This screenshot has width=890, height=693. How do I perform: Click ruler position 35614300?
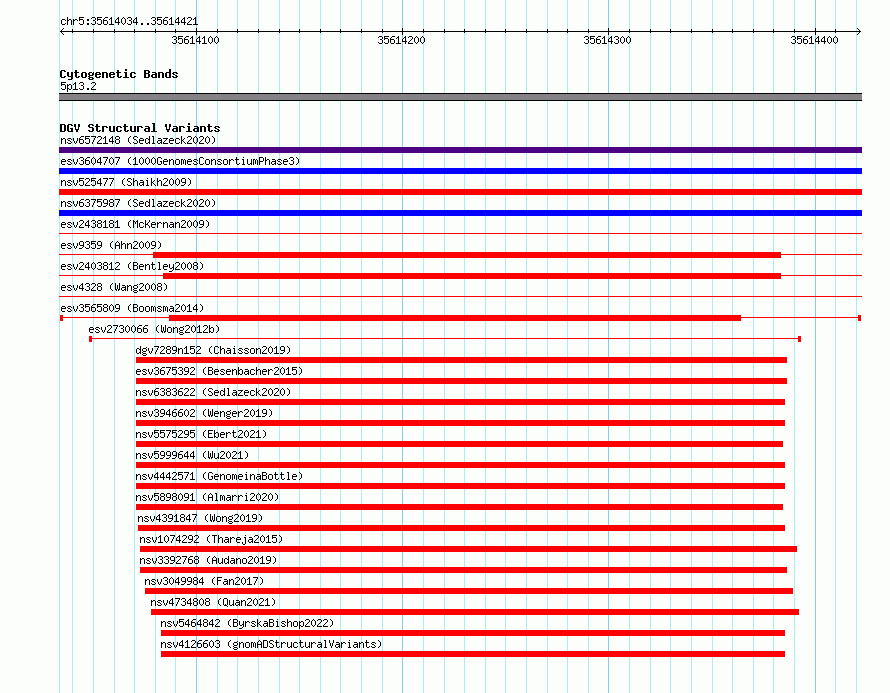(x=607, y=40)
